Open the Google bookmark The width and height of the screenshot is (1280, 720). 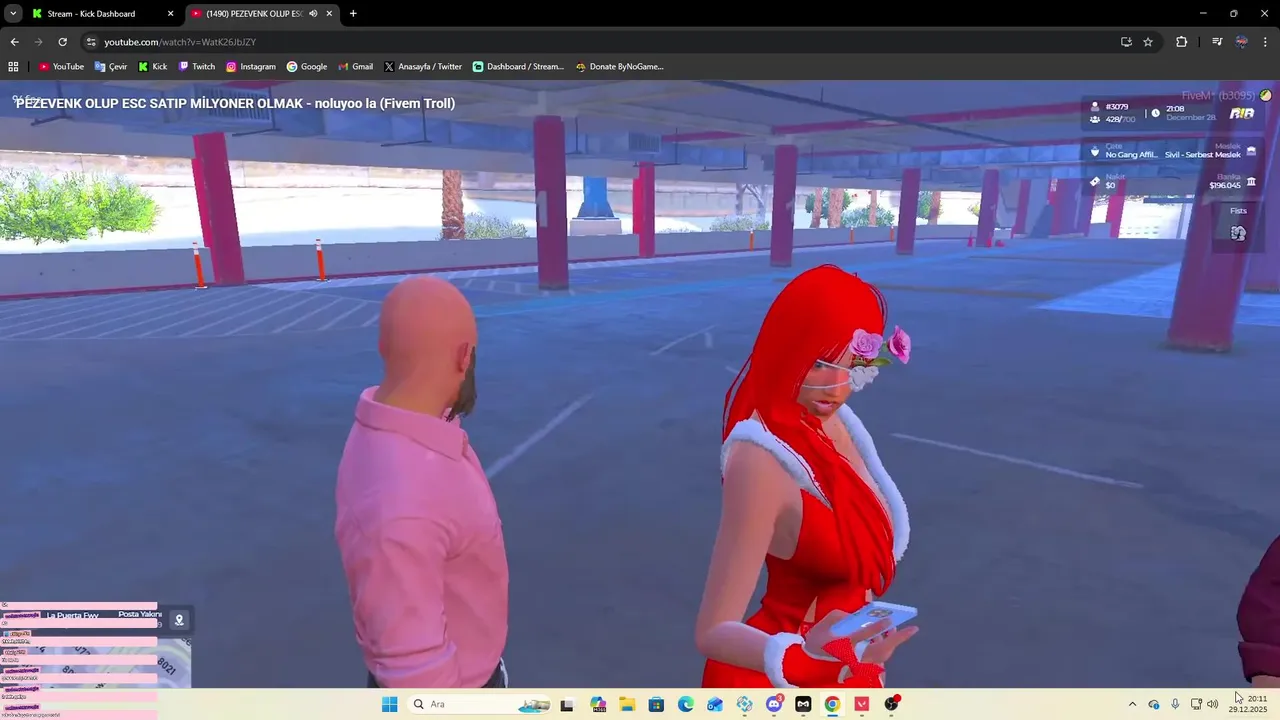coord(307,67)
